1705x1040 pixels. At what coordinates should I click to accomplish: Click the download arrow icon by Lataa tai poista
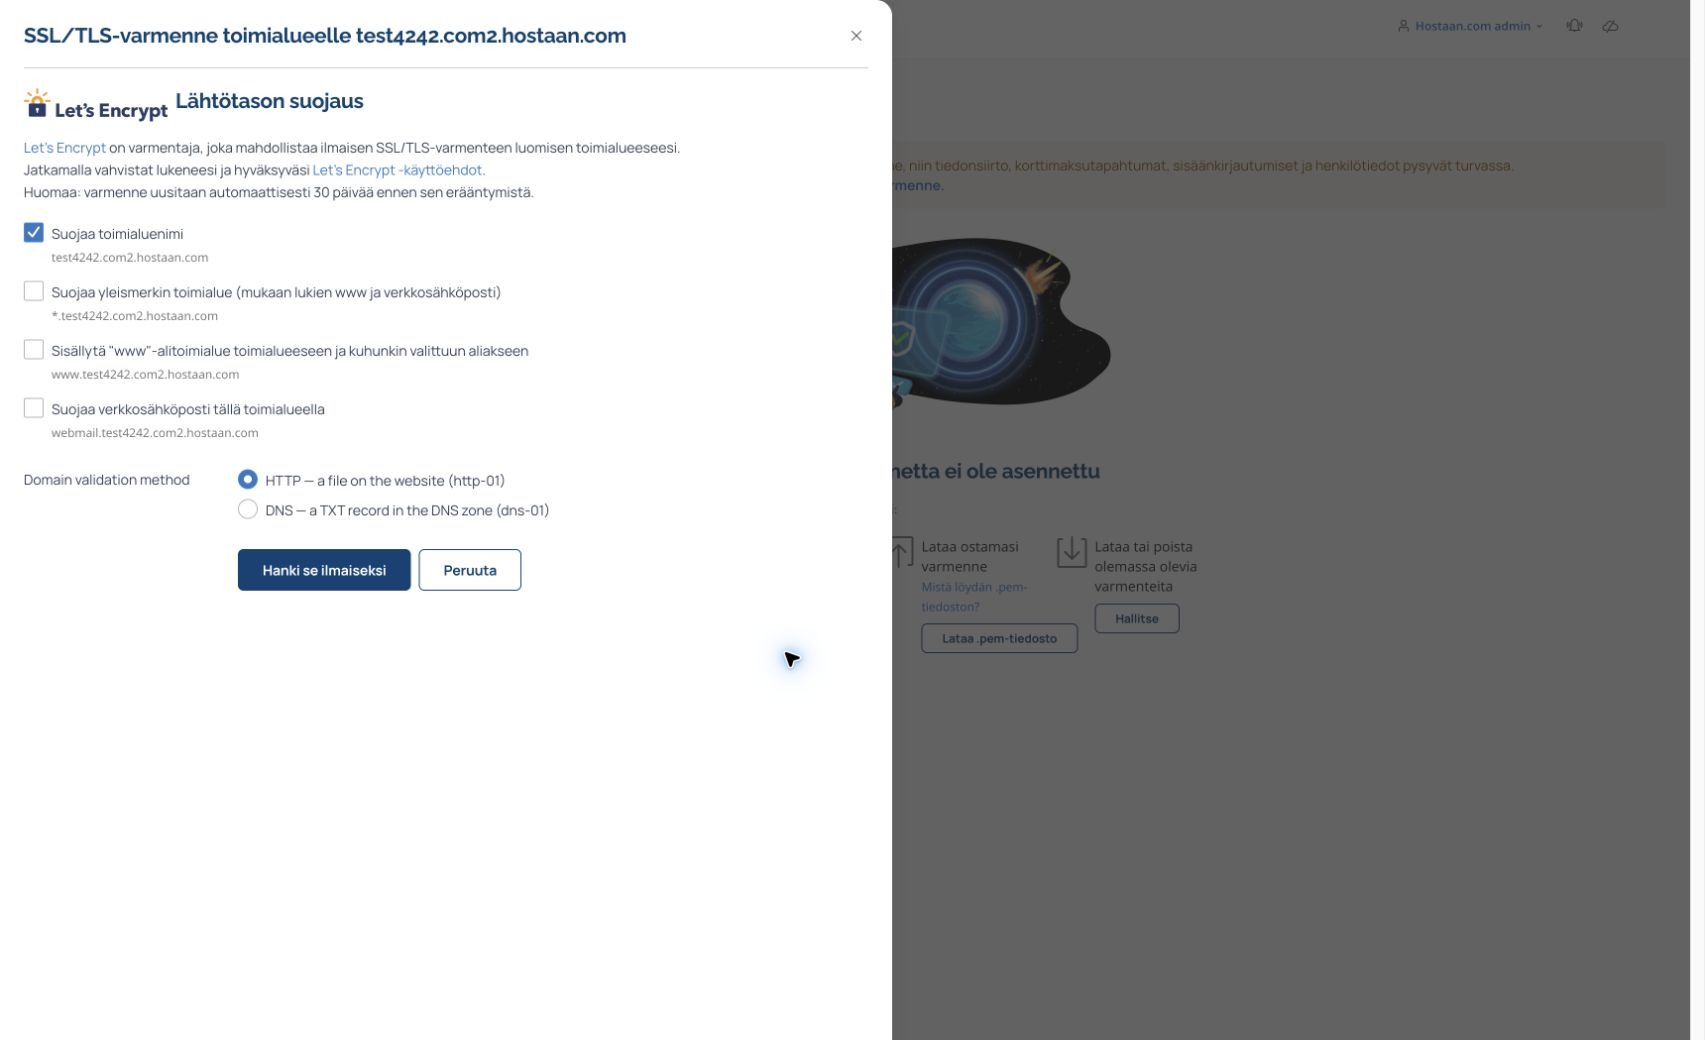coord(1072,552)
